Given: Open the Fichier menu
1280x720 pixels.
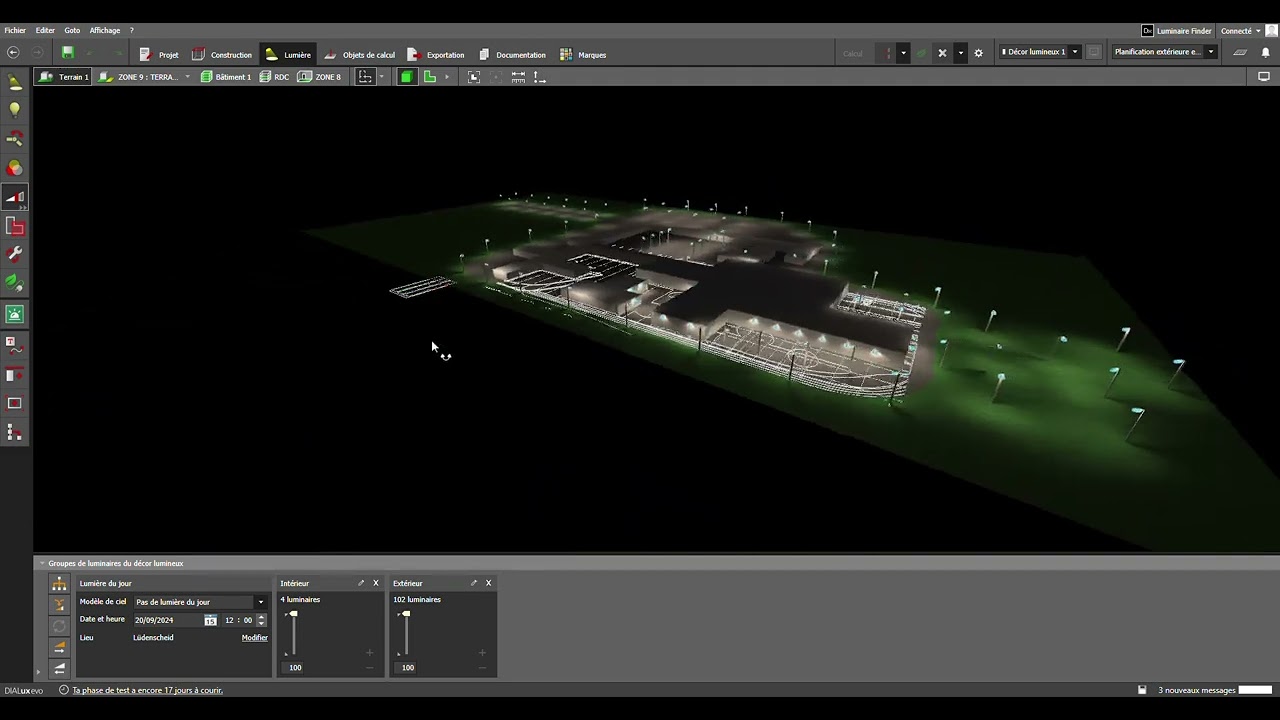Looking at the screenshot, I should (15, 31).
